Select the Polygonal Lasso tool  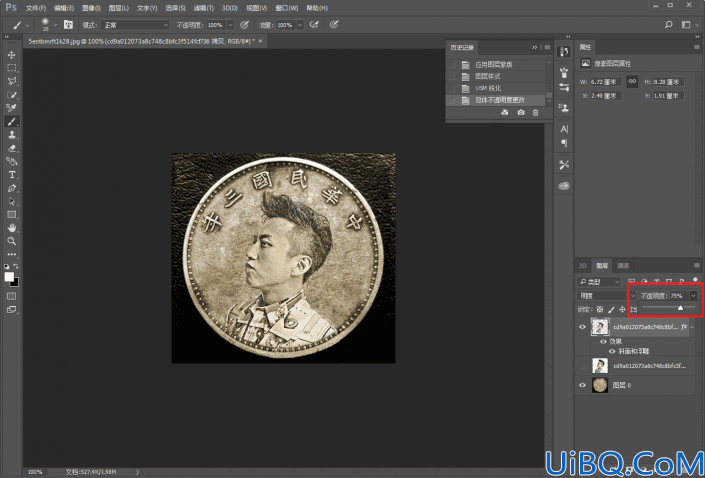coord(12,81)
